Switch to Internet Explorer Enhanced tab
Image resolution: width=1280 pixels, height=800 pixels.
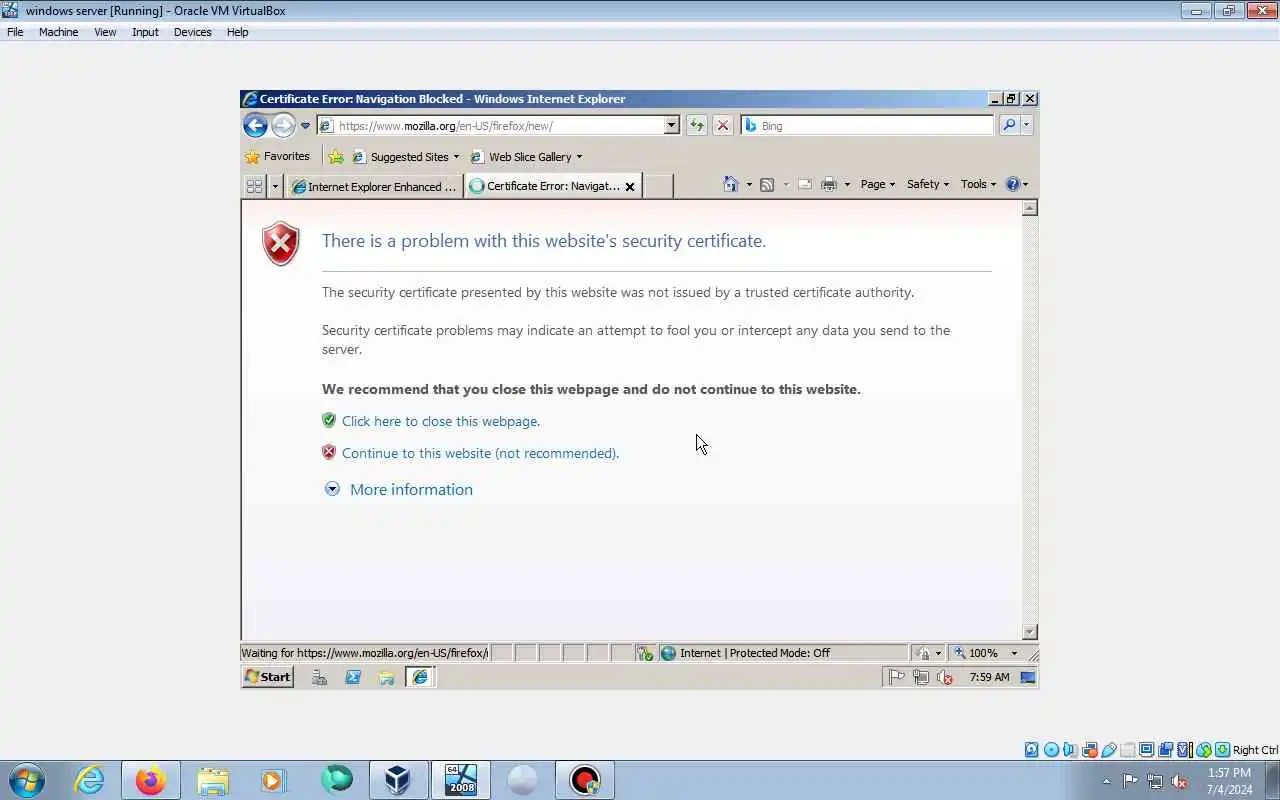374,186
